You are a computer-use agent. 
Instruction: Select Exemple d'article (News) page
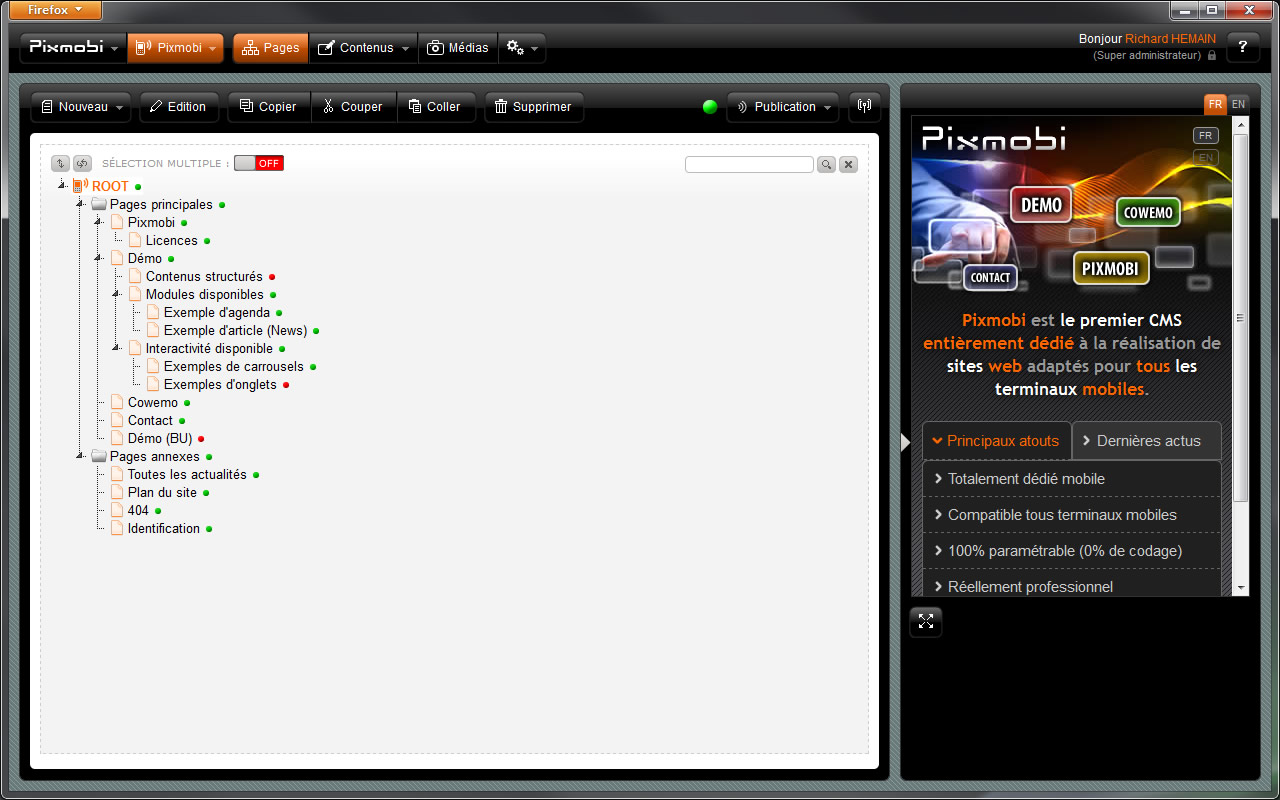236,330
